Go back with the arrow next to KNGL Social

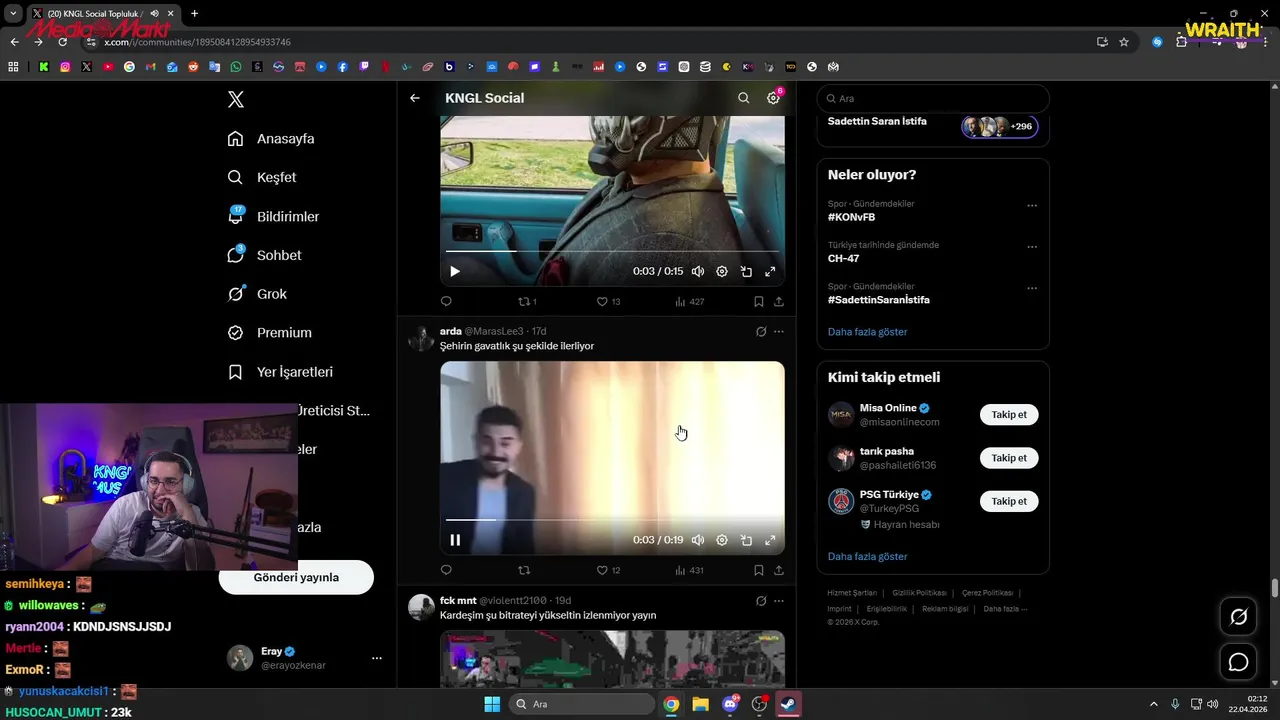pyautogui.click(x=415, y=98)
